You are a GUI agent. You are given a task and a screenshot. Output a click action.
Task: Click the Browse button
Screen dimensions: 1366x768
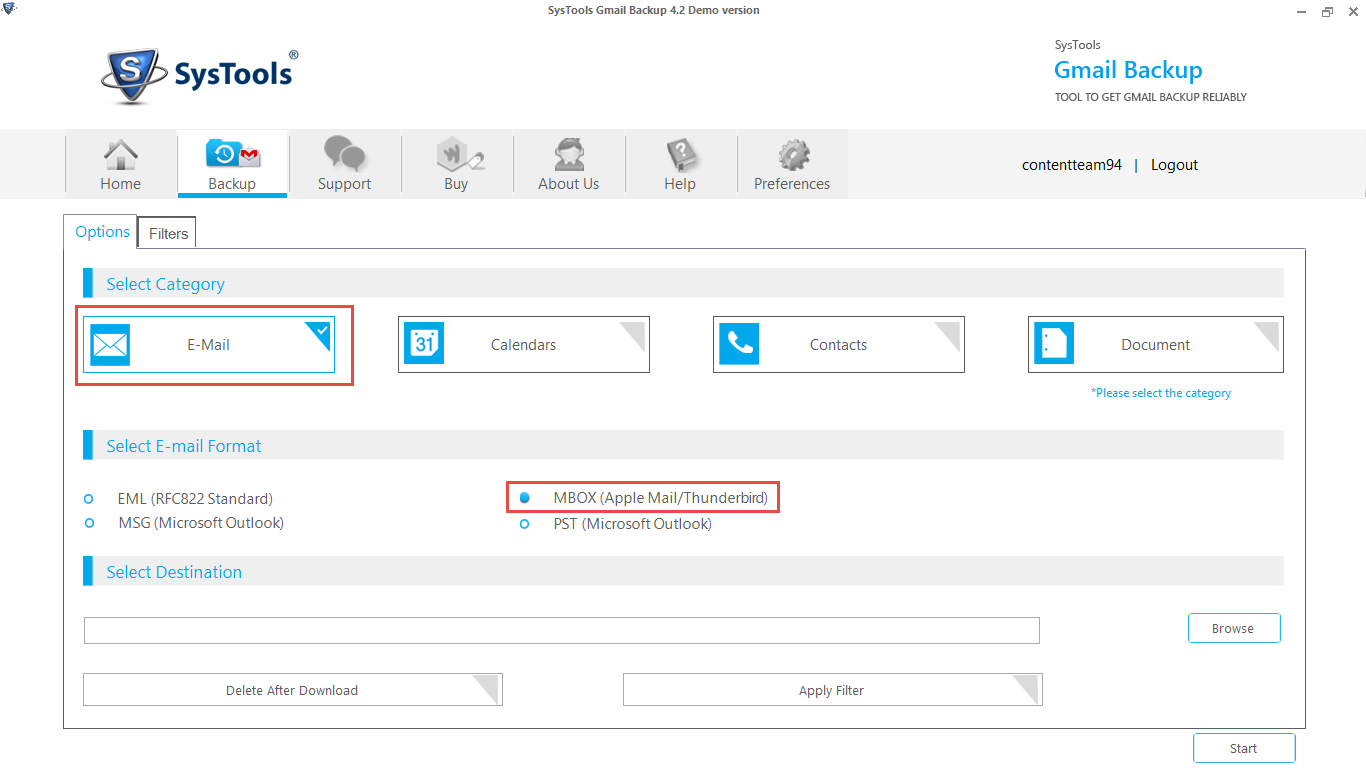coord(1234,628)
